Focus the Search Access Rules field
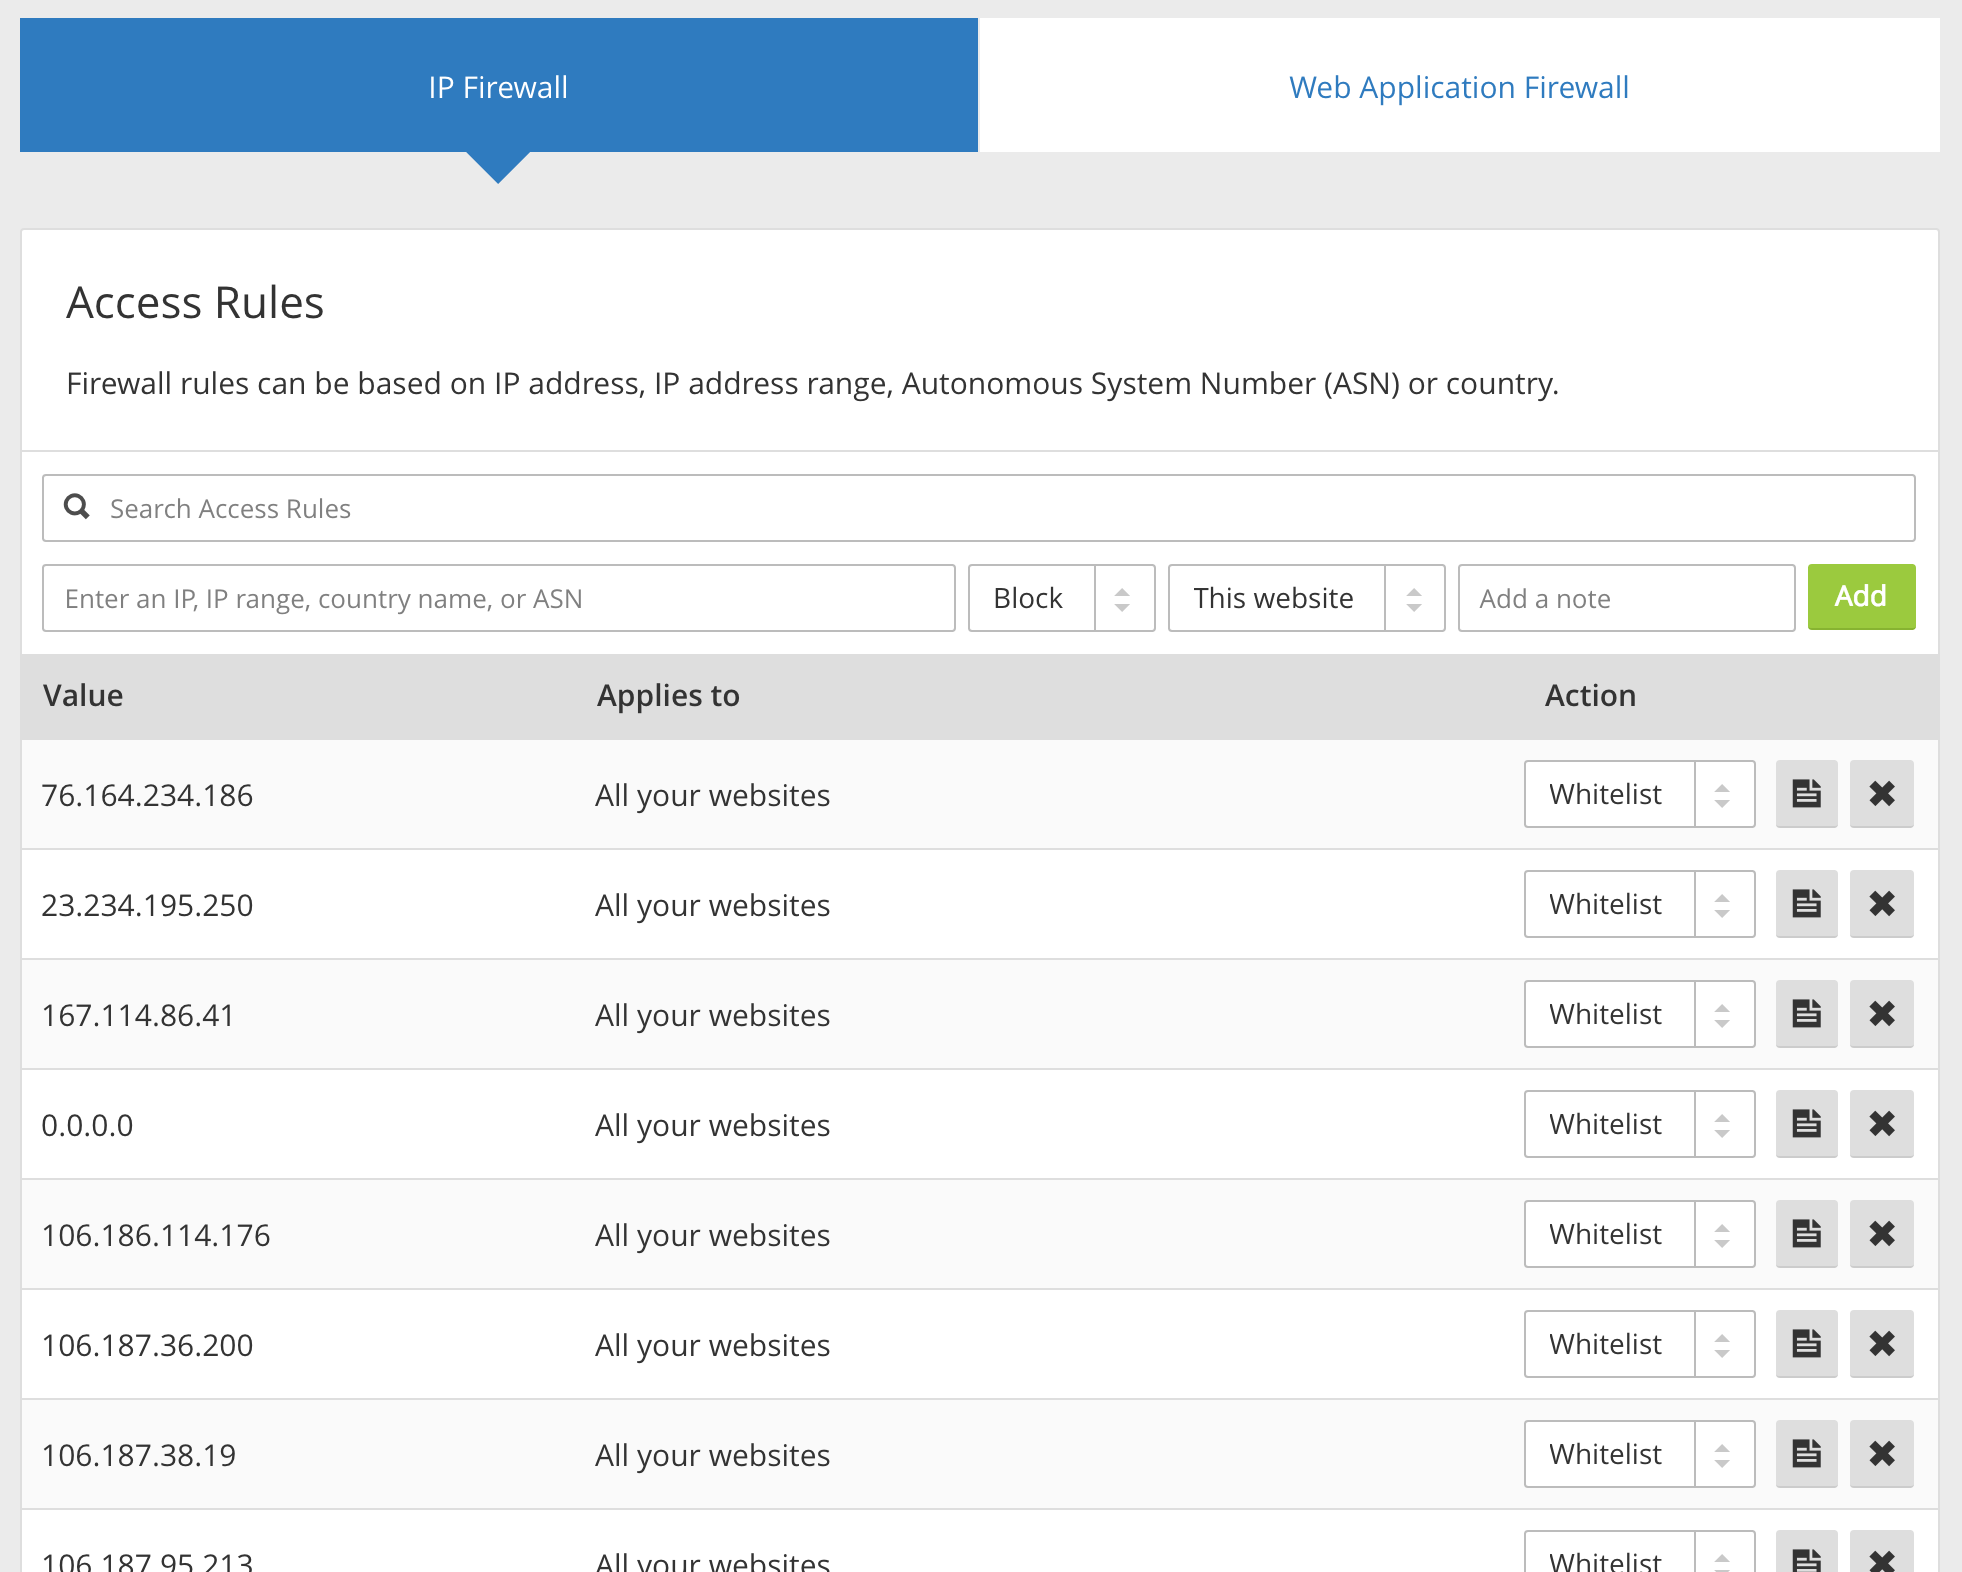1962x1572 pixels. pyautogui.click(x=978, y=508)
